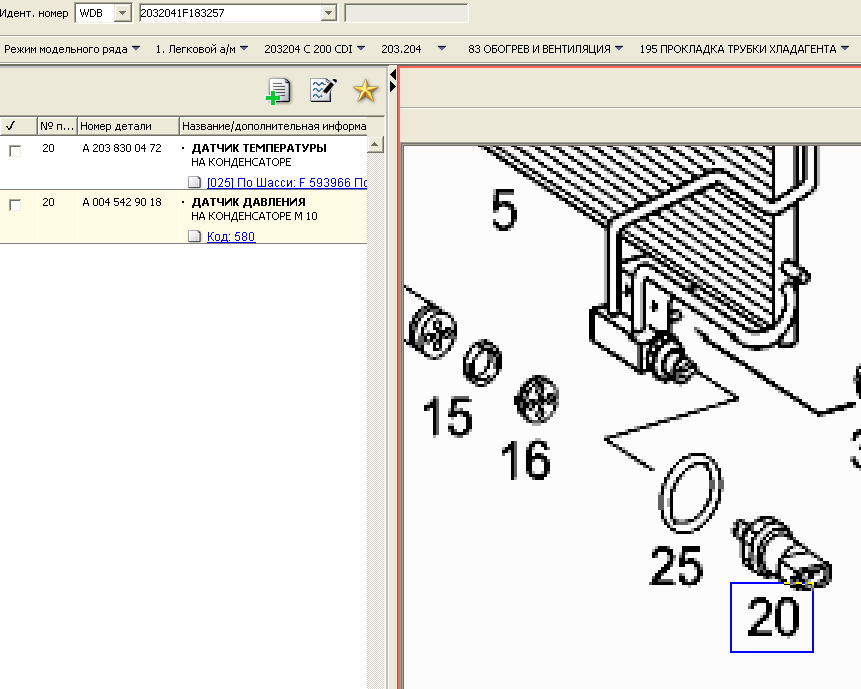Open the notes editor icon with pencil
Screen dimensions: 861x689
(323, 91)
